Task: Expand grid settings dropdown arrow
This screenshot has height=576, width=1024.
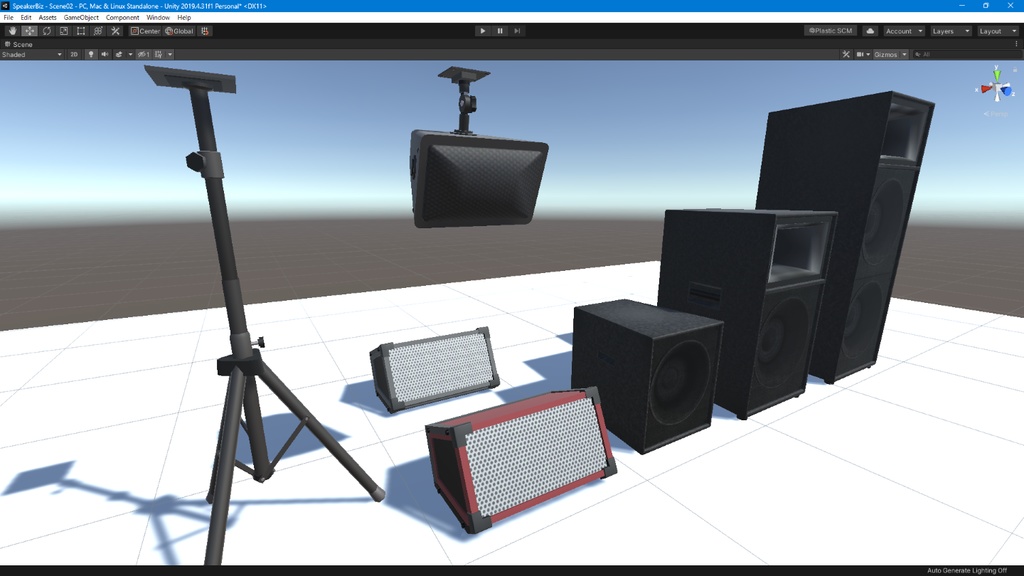Action: 170,55
